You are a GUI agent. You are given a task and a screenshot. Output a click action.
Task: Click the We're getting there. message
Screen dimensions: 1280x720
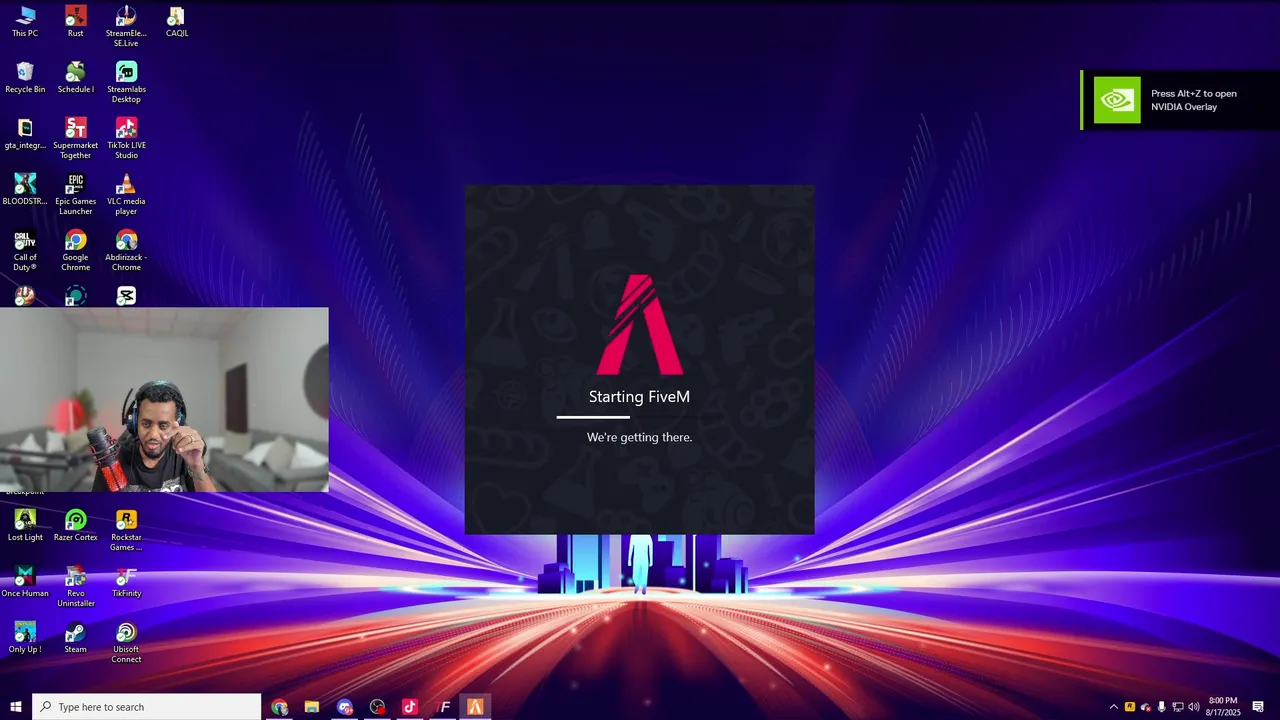point(639,437)
